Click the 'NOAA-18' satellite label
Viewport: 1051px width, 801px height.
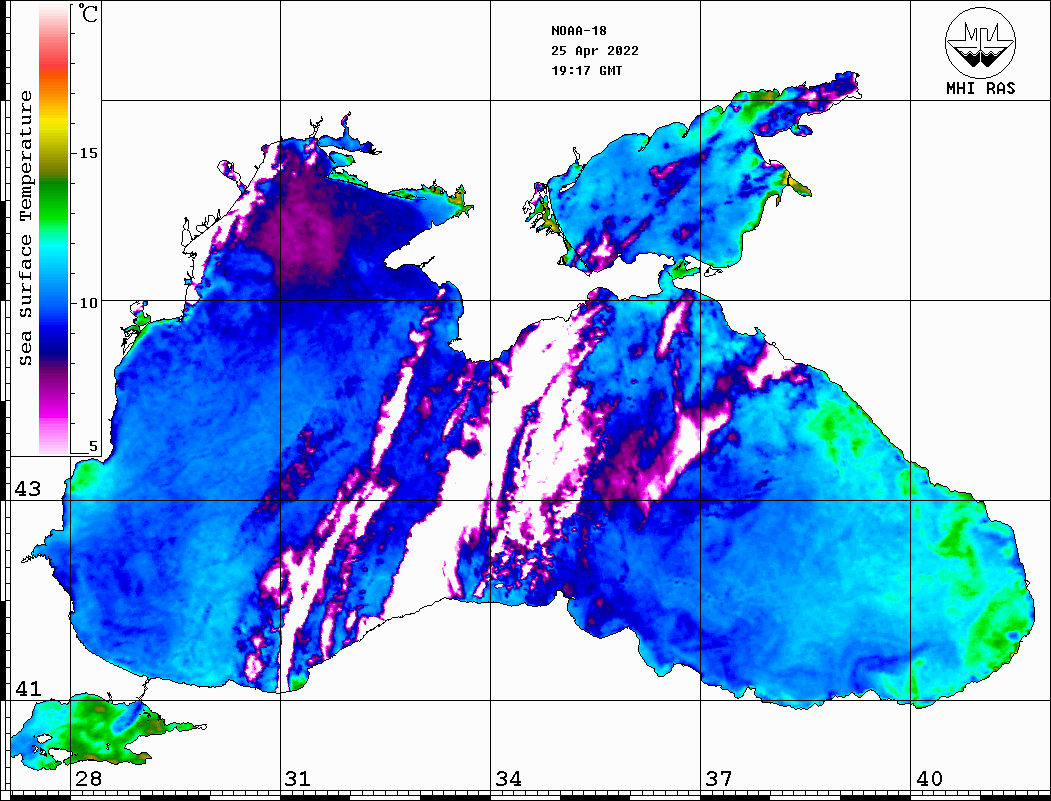pyautogui.click(x=579, y=31)
